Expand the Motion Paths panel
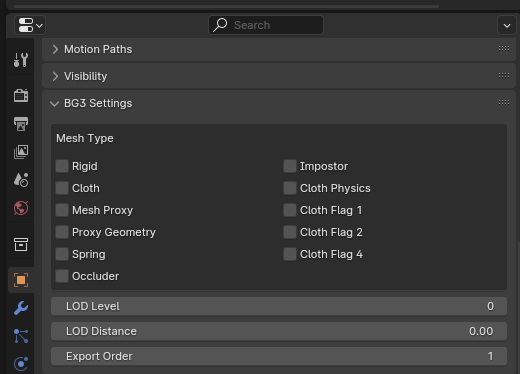The height and width of the screenshot is (374, 520). point(55,49)
